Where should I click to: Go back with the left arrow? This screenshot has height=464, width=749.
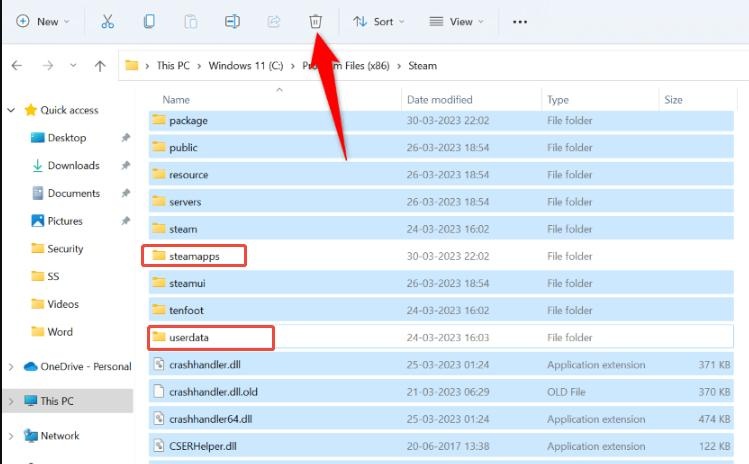[x=17, y=65]
